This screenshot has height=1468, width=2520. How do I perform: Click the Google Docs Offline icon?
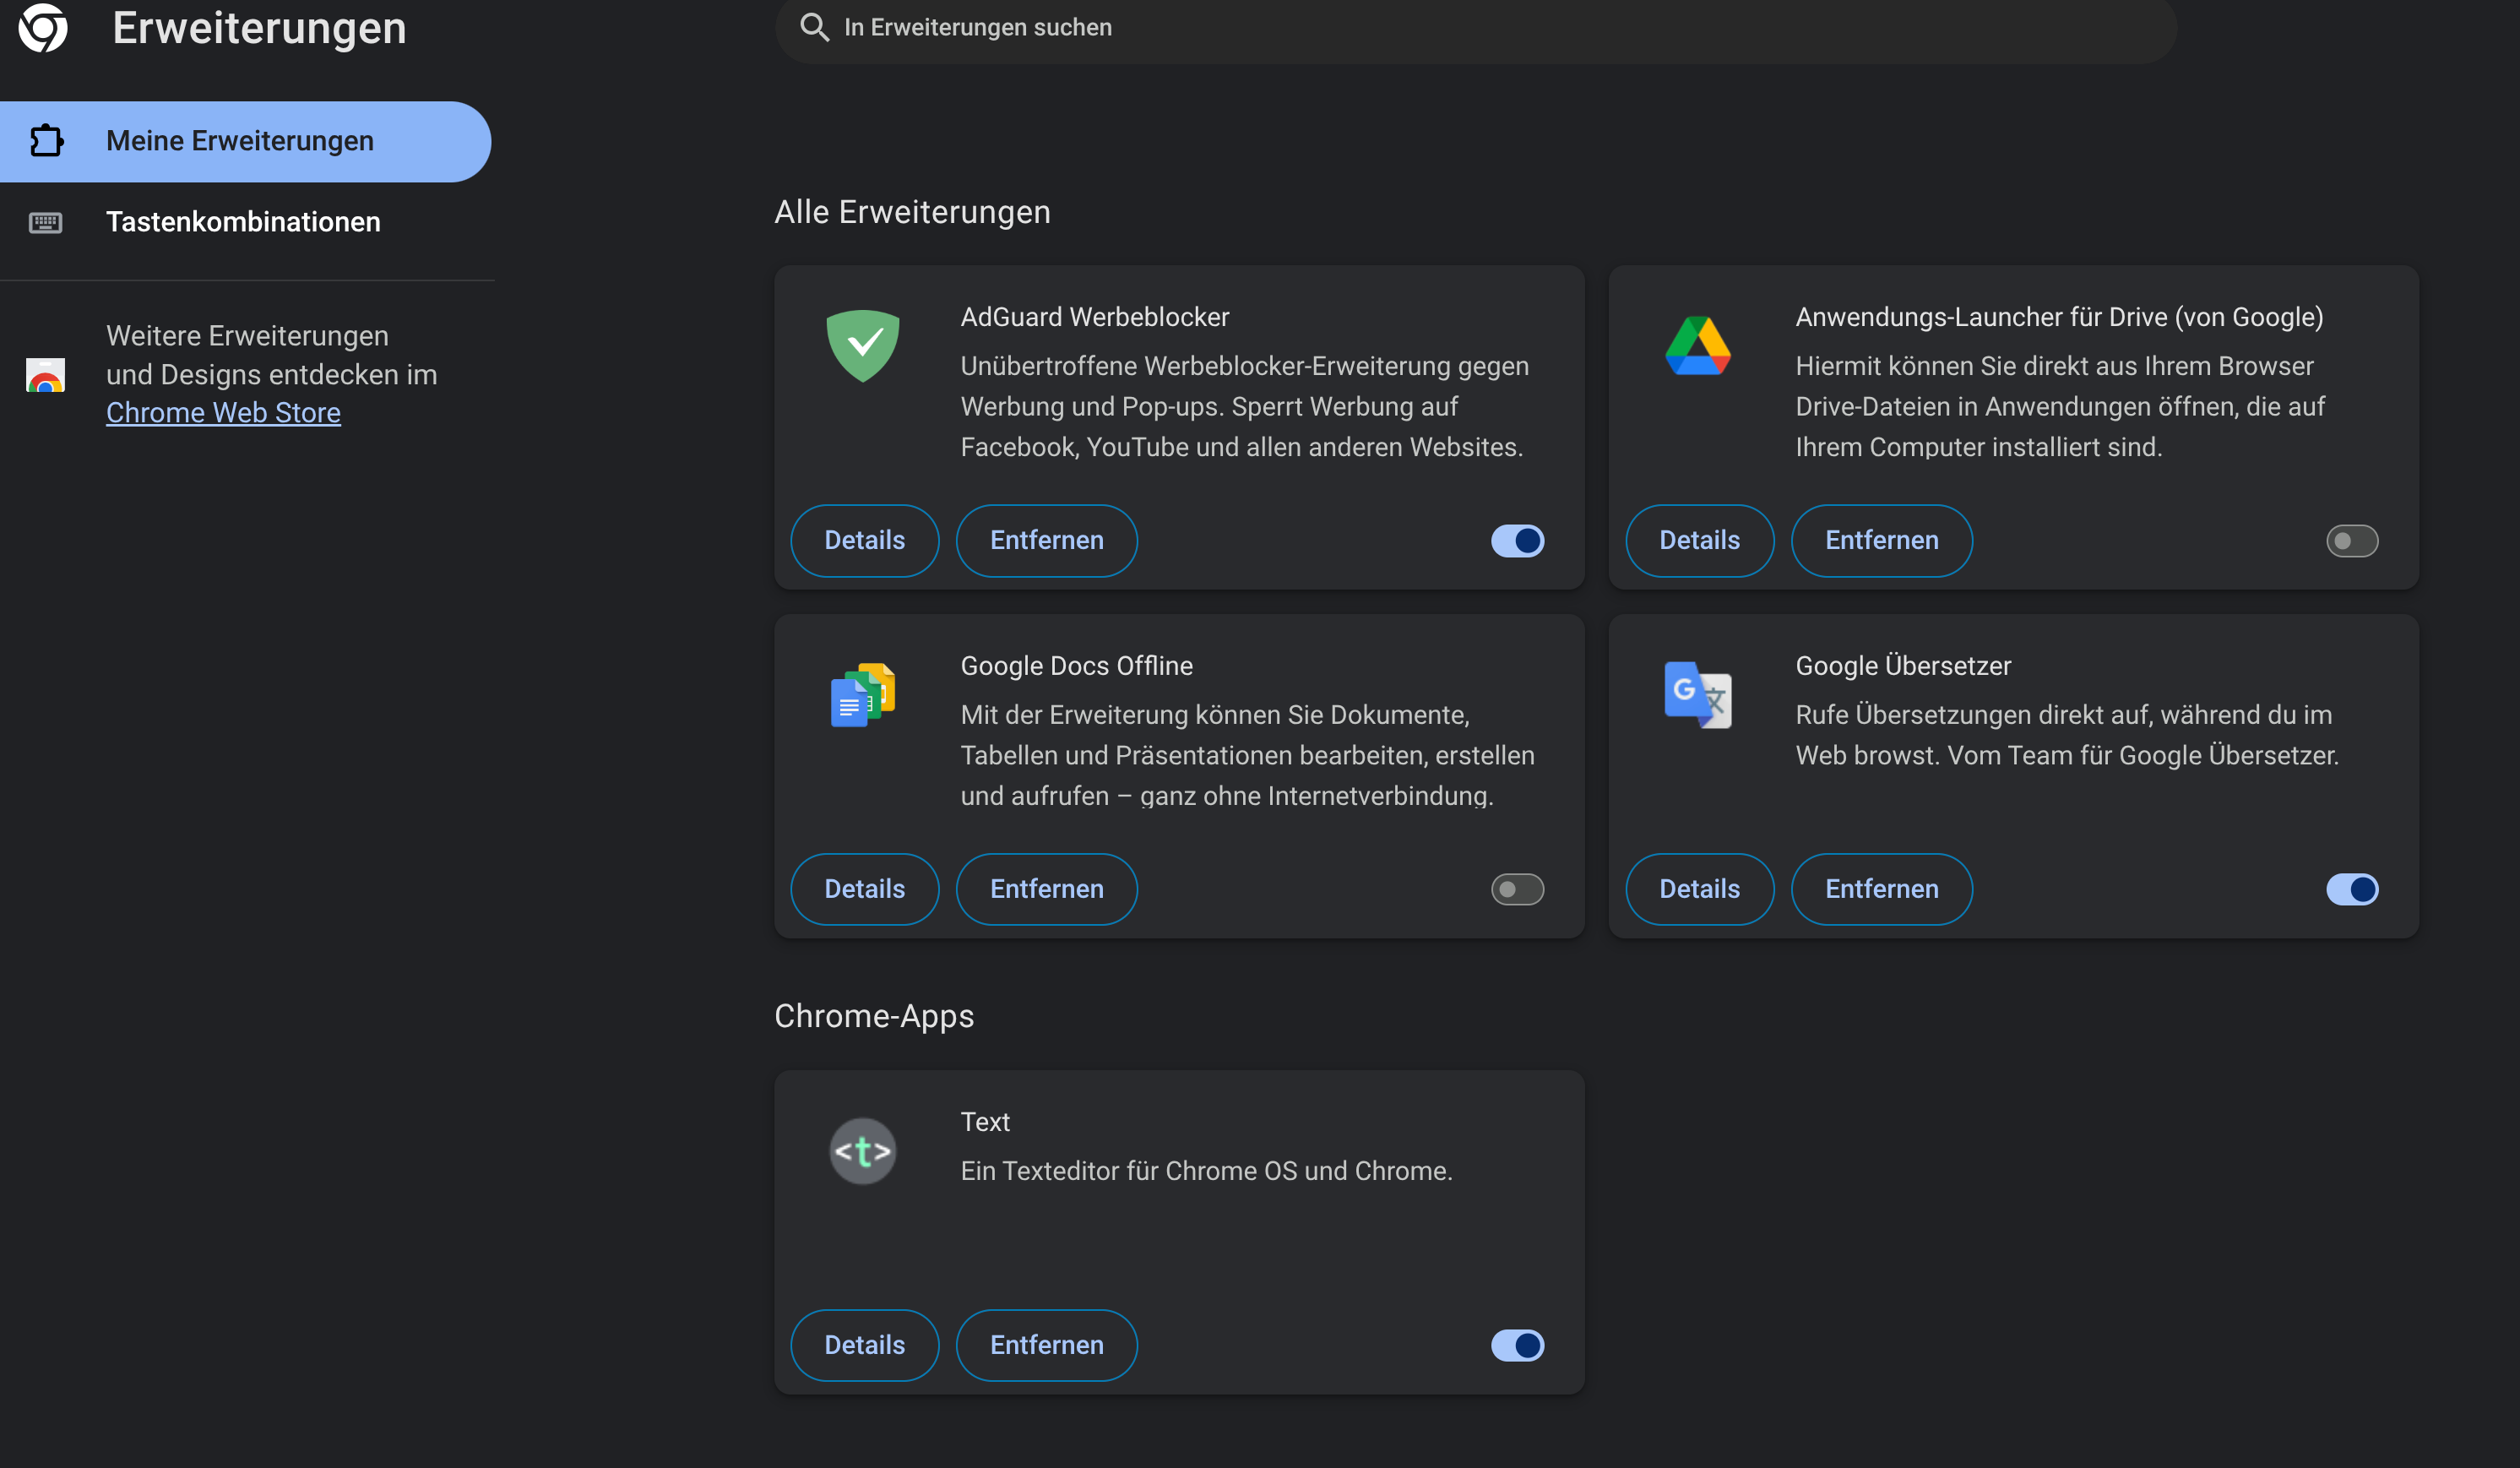click(862, 695)
